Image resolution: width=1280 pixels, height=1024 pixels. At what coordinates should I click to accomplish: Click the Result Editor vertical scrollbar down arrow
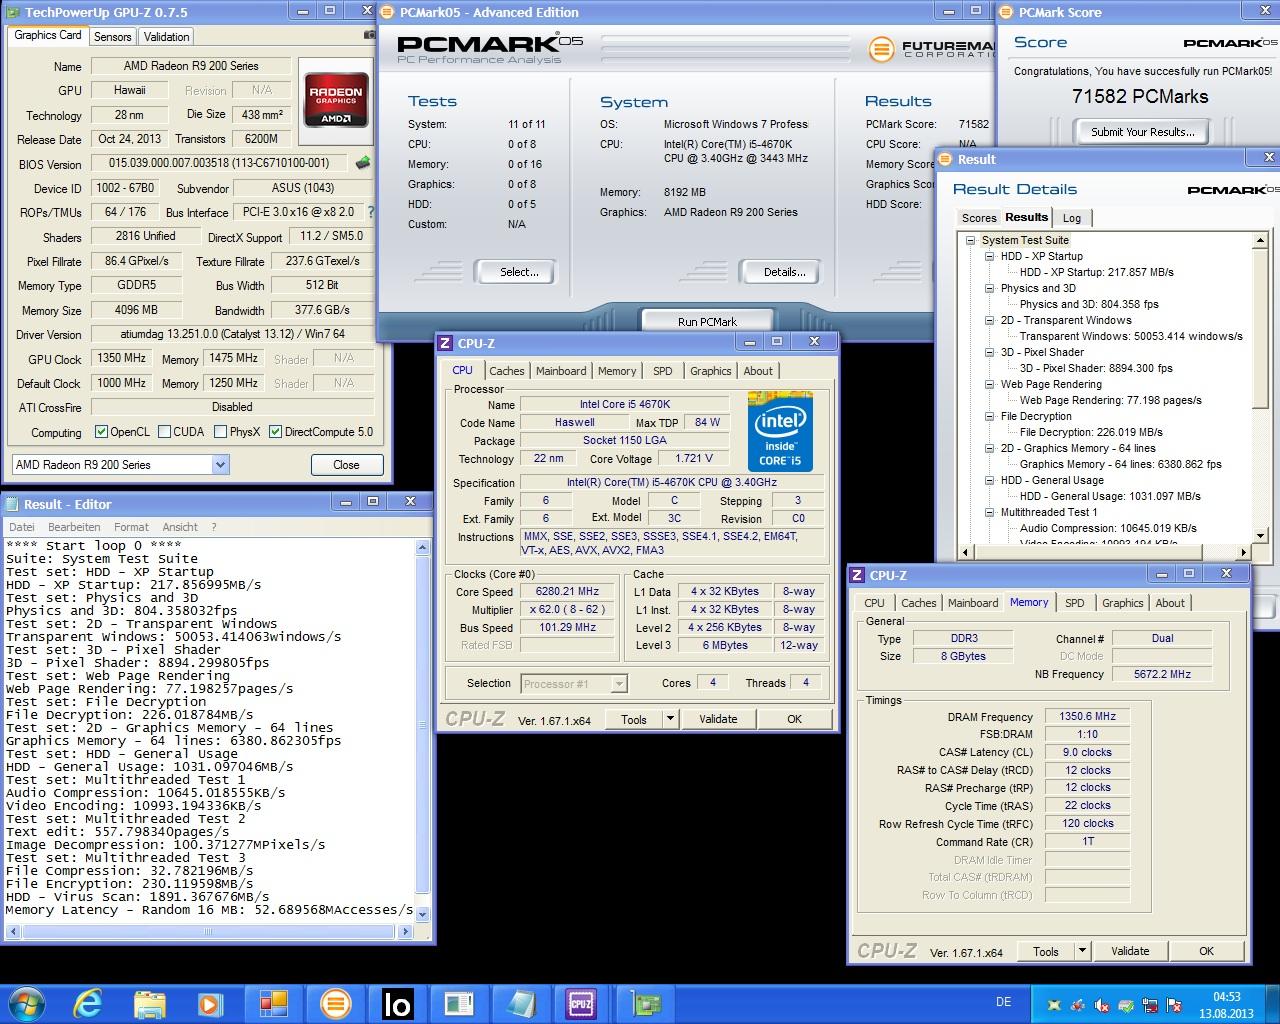(422, 914)
